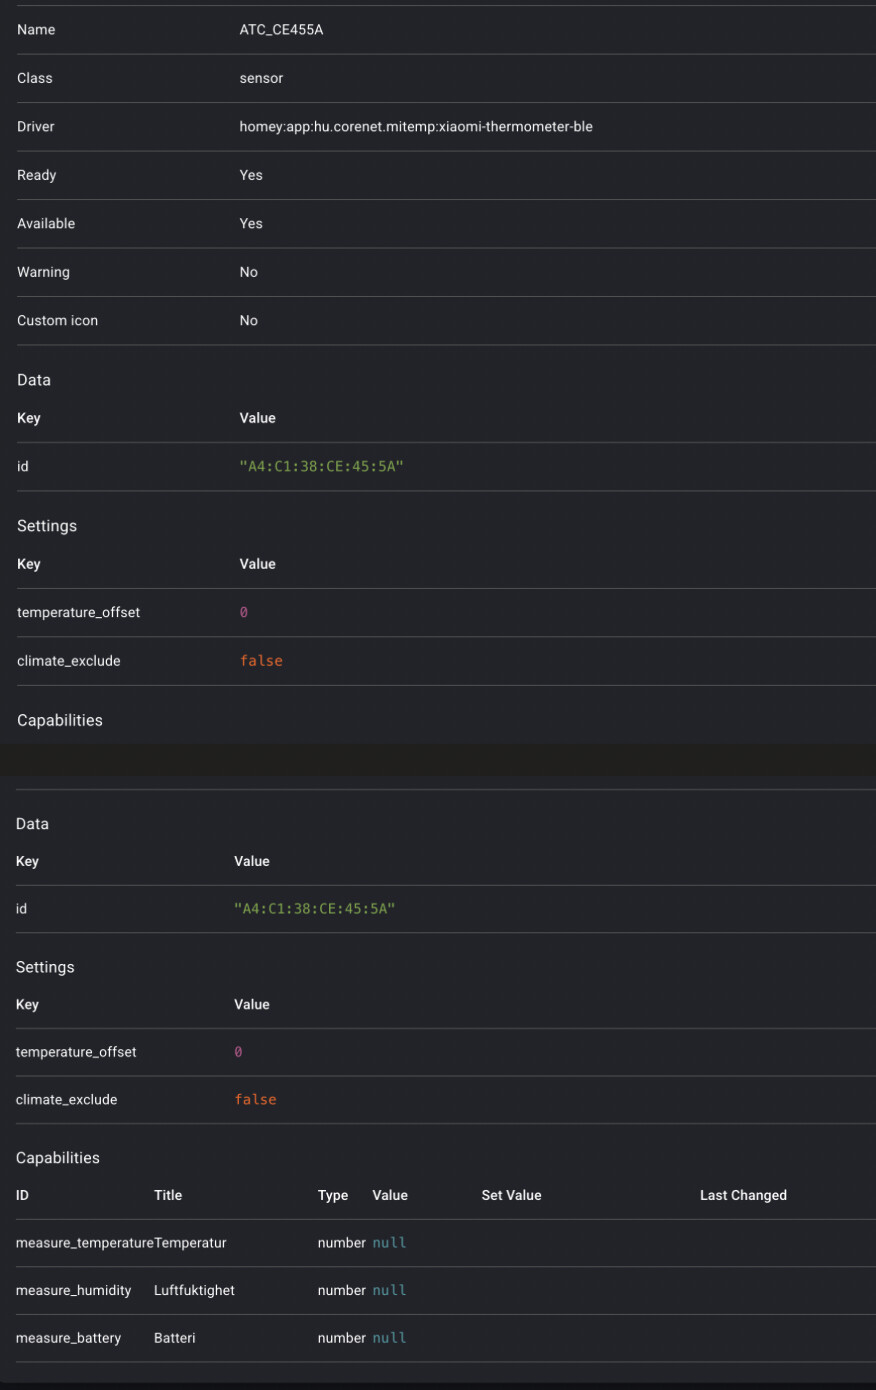Viewport: 876px width, 1390px height.
Task: Click the Driver row label
Action: click(x=36, y=127)
